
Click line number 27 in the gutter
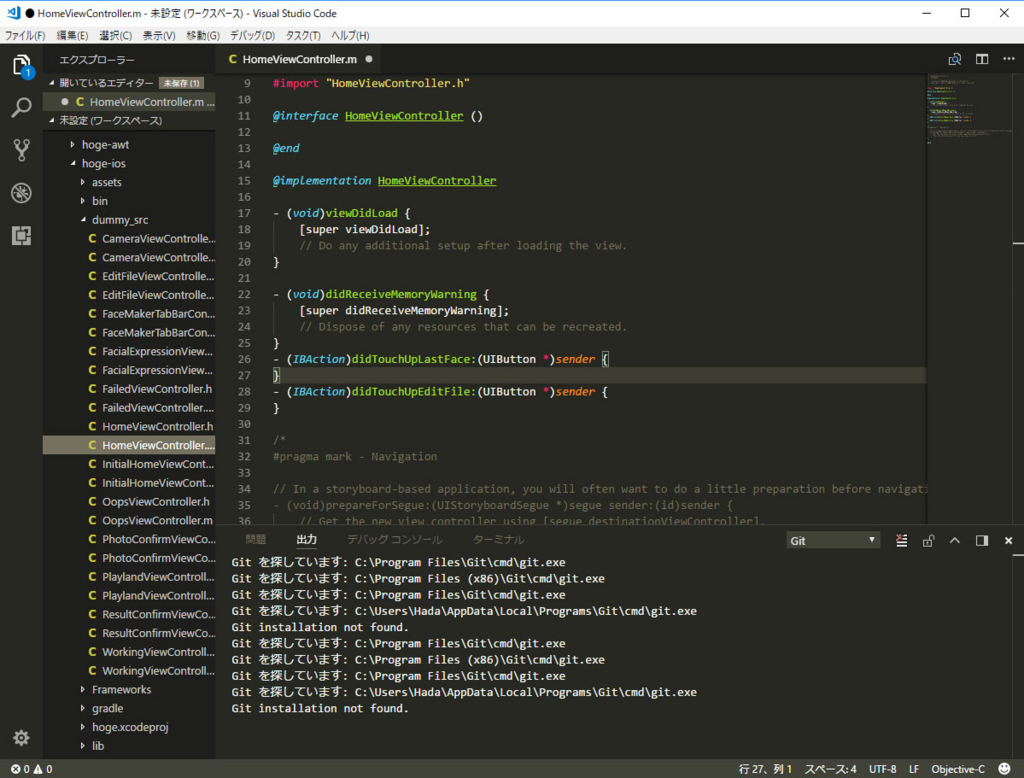click(x=244, y=375)
